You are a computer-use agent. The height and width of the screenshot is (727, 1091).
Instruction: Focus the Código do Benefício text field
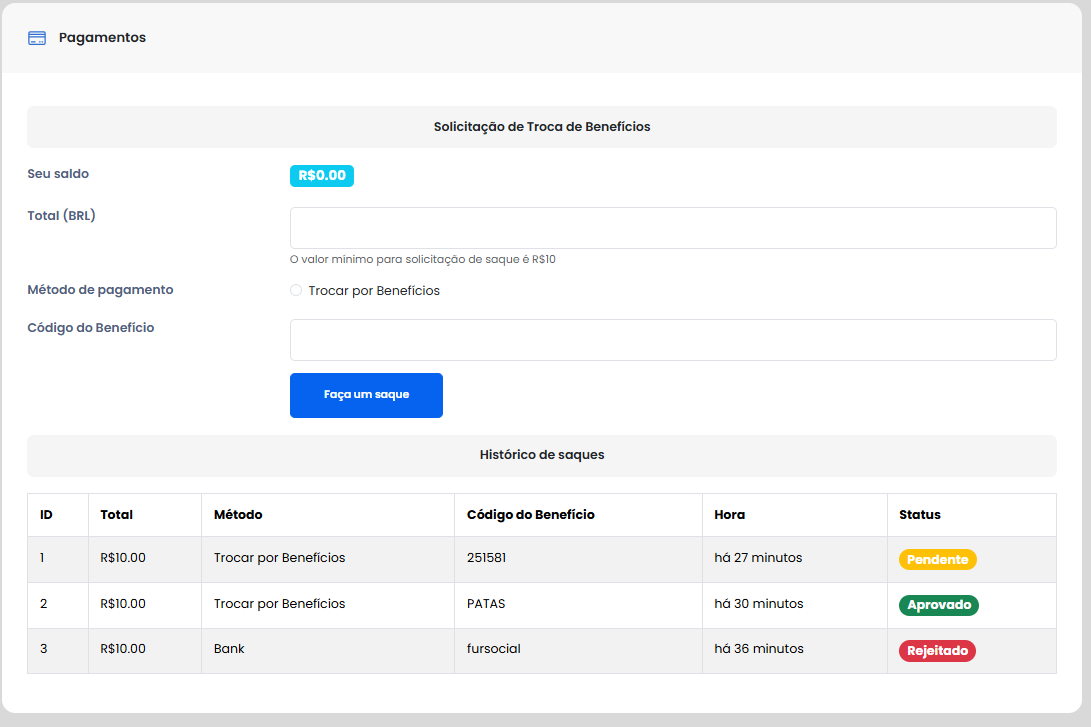point(672,340)
